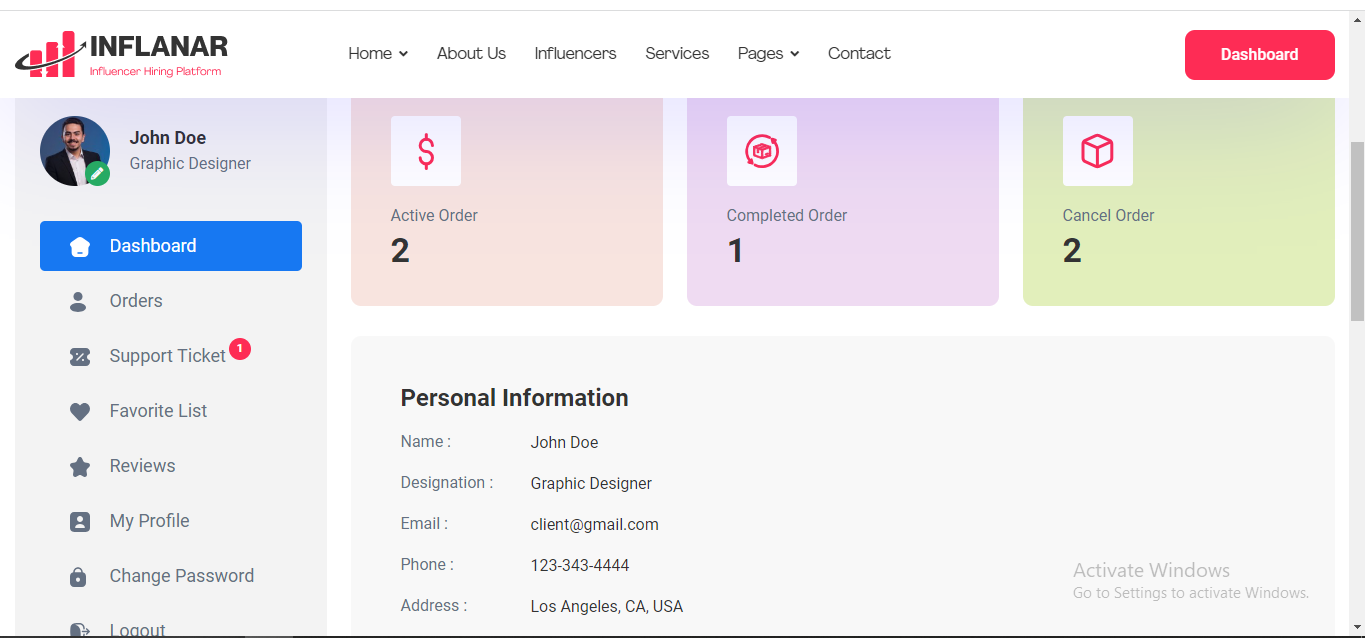Open Services in the navigation bar
Viewport: 1365px width, 638px height.
coord(677,54)
